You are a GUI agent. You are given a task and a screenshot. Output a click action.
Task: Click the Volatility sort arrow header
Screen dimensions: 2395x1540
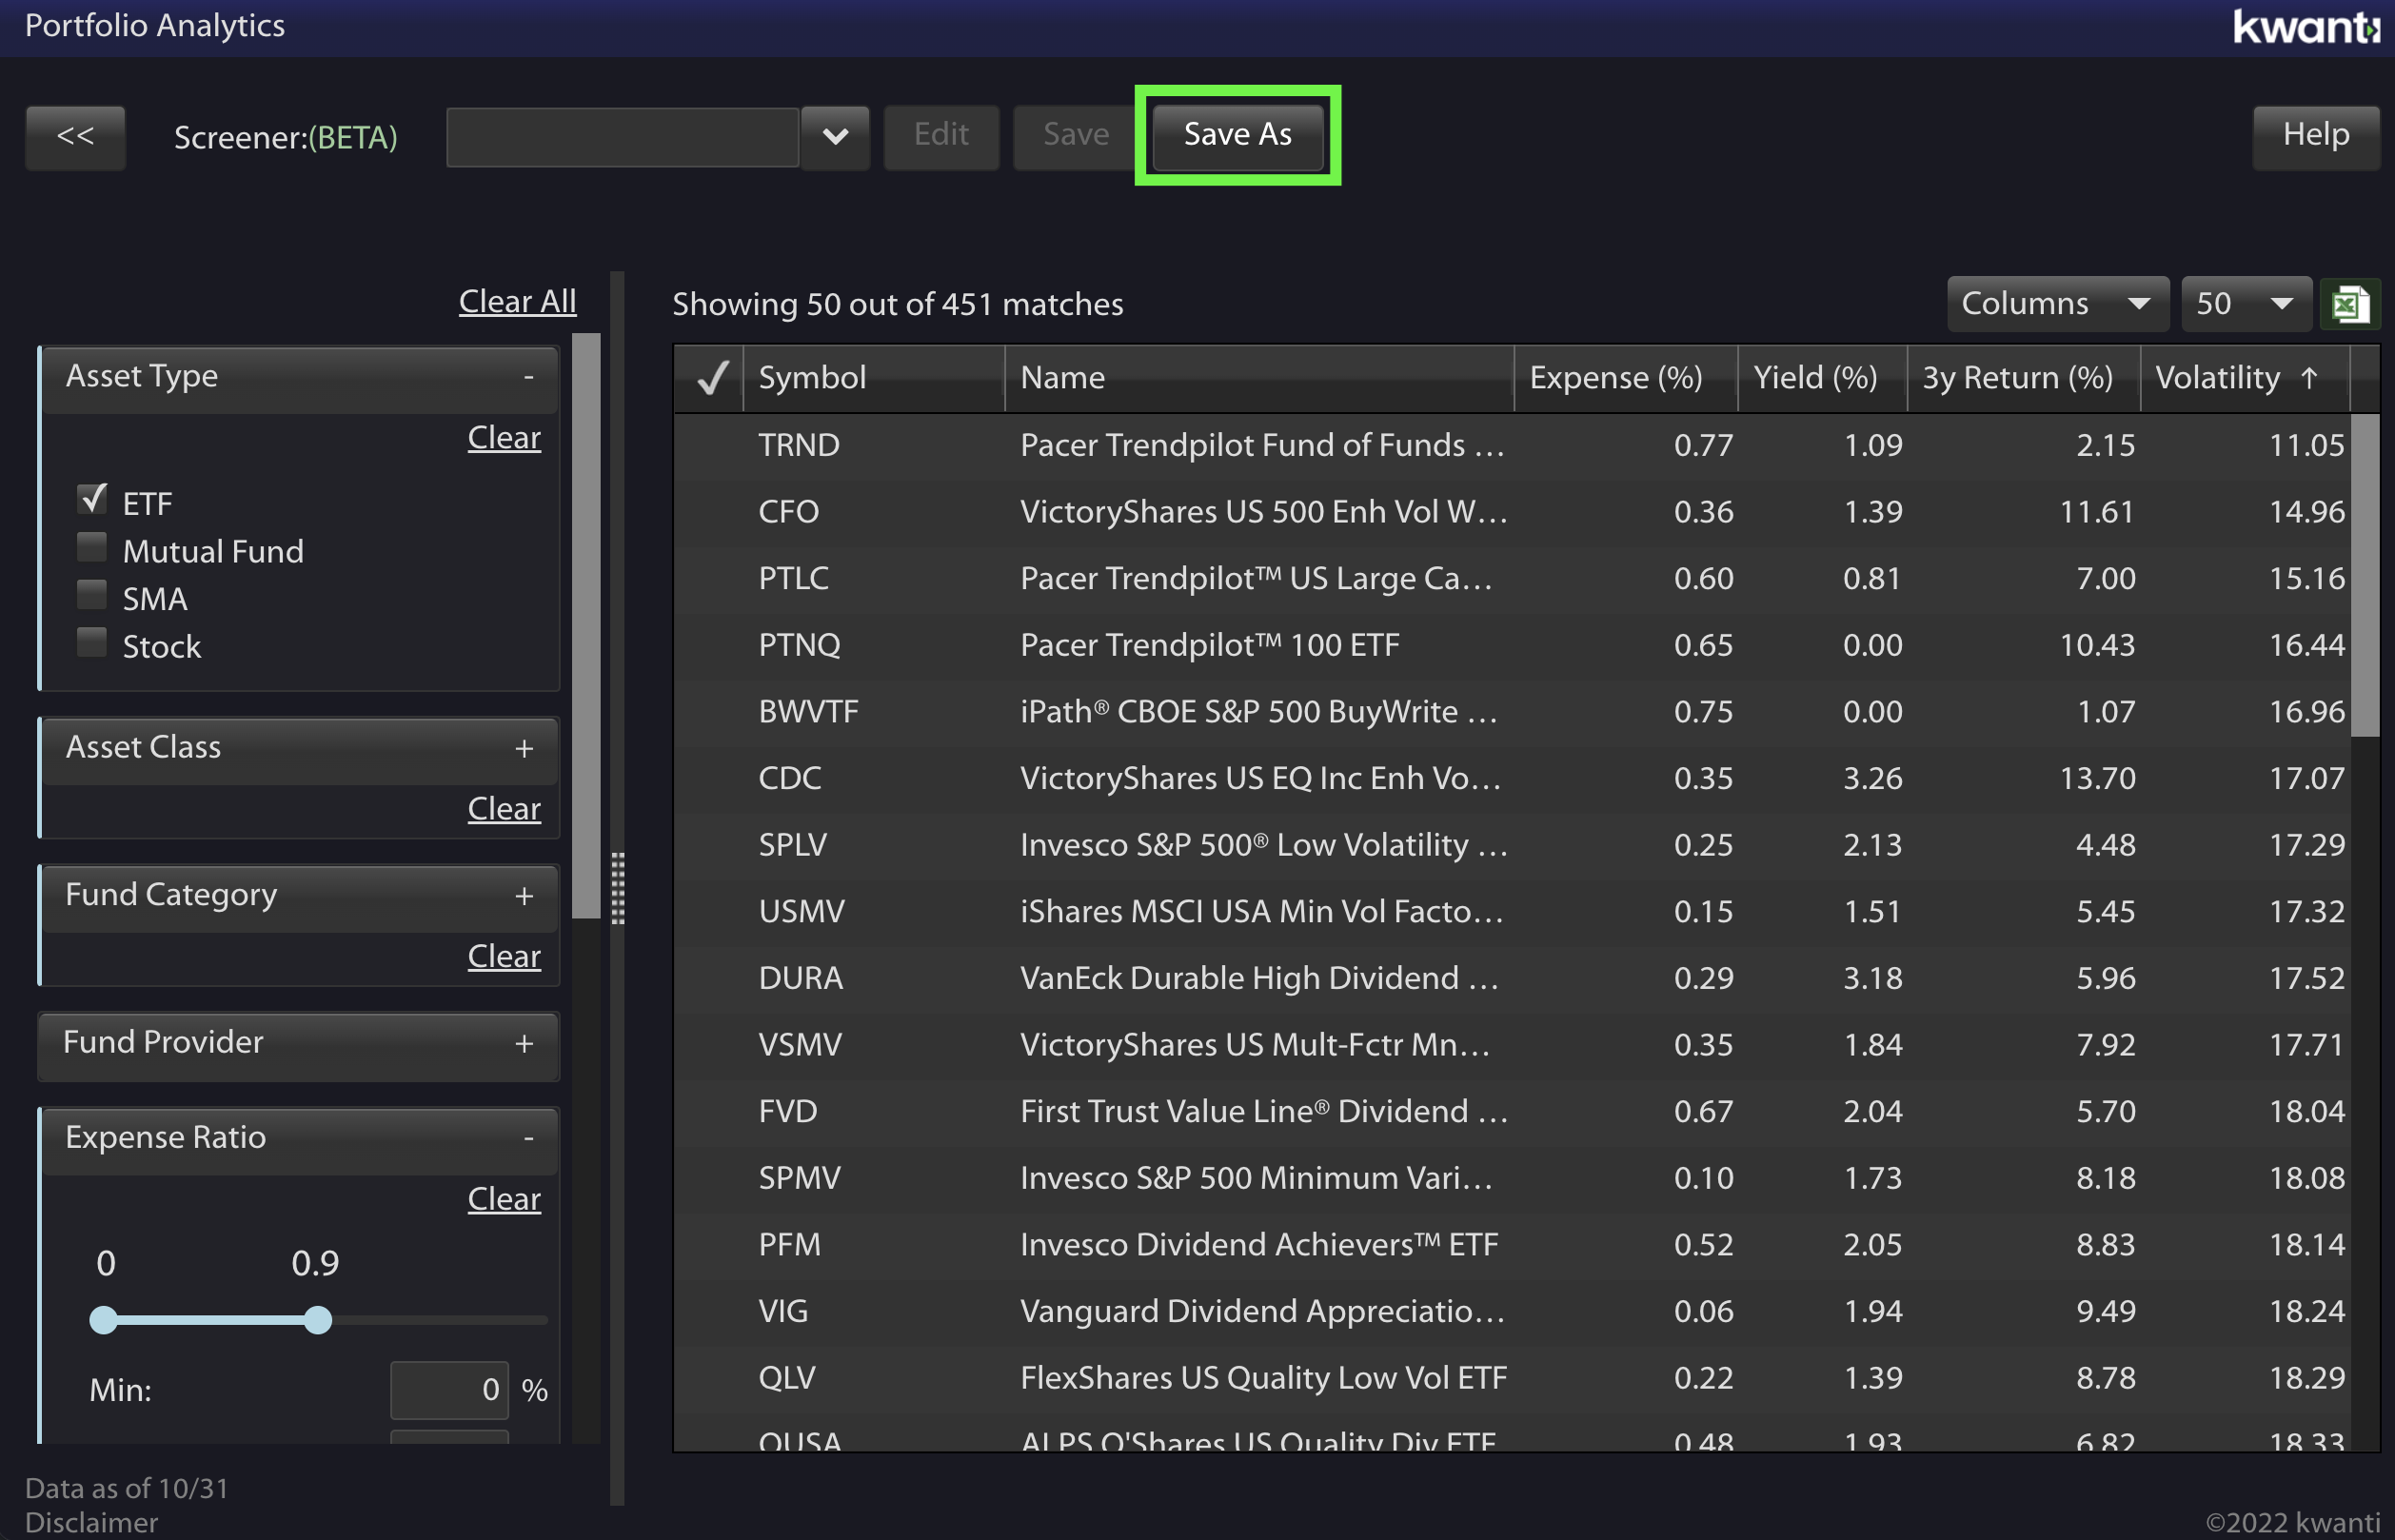click(x=2244, y=378)
